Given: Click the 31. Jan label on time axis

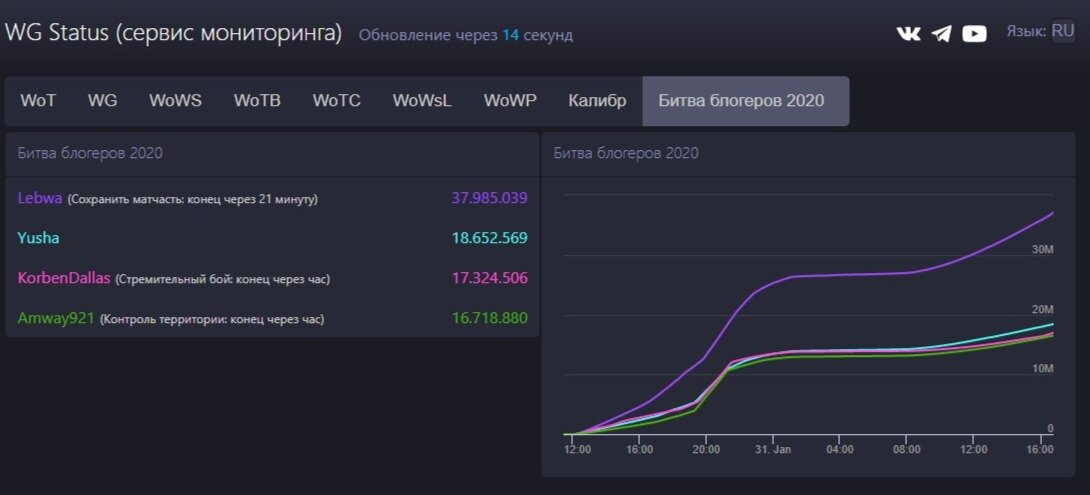Looking at the screenshot, I should [772, 450].
